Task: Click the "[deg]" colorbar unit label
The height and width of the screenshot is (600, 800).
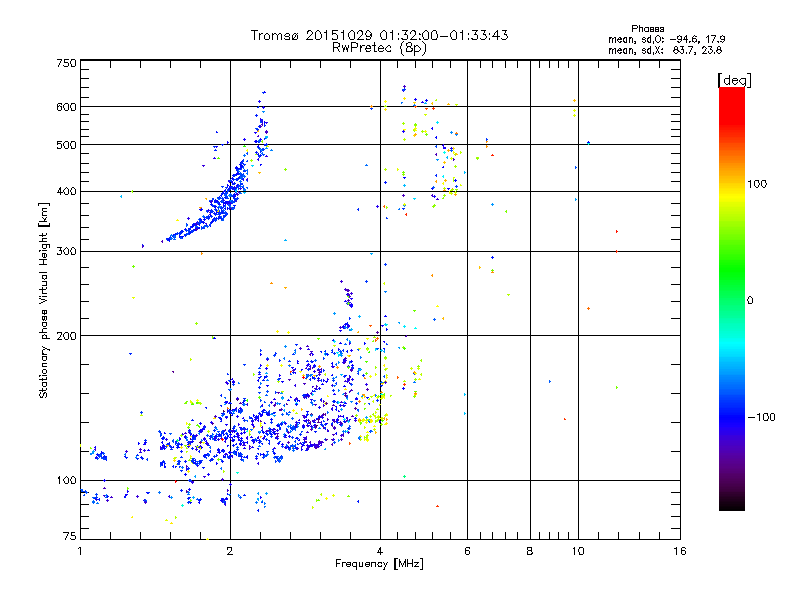Action: click(734, 80)
